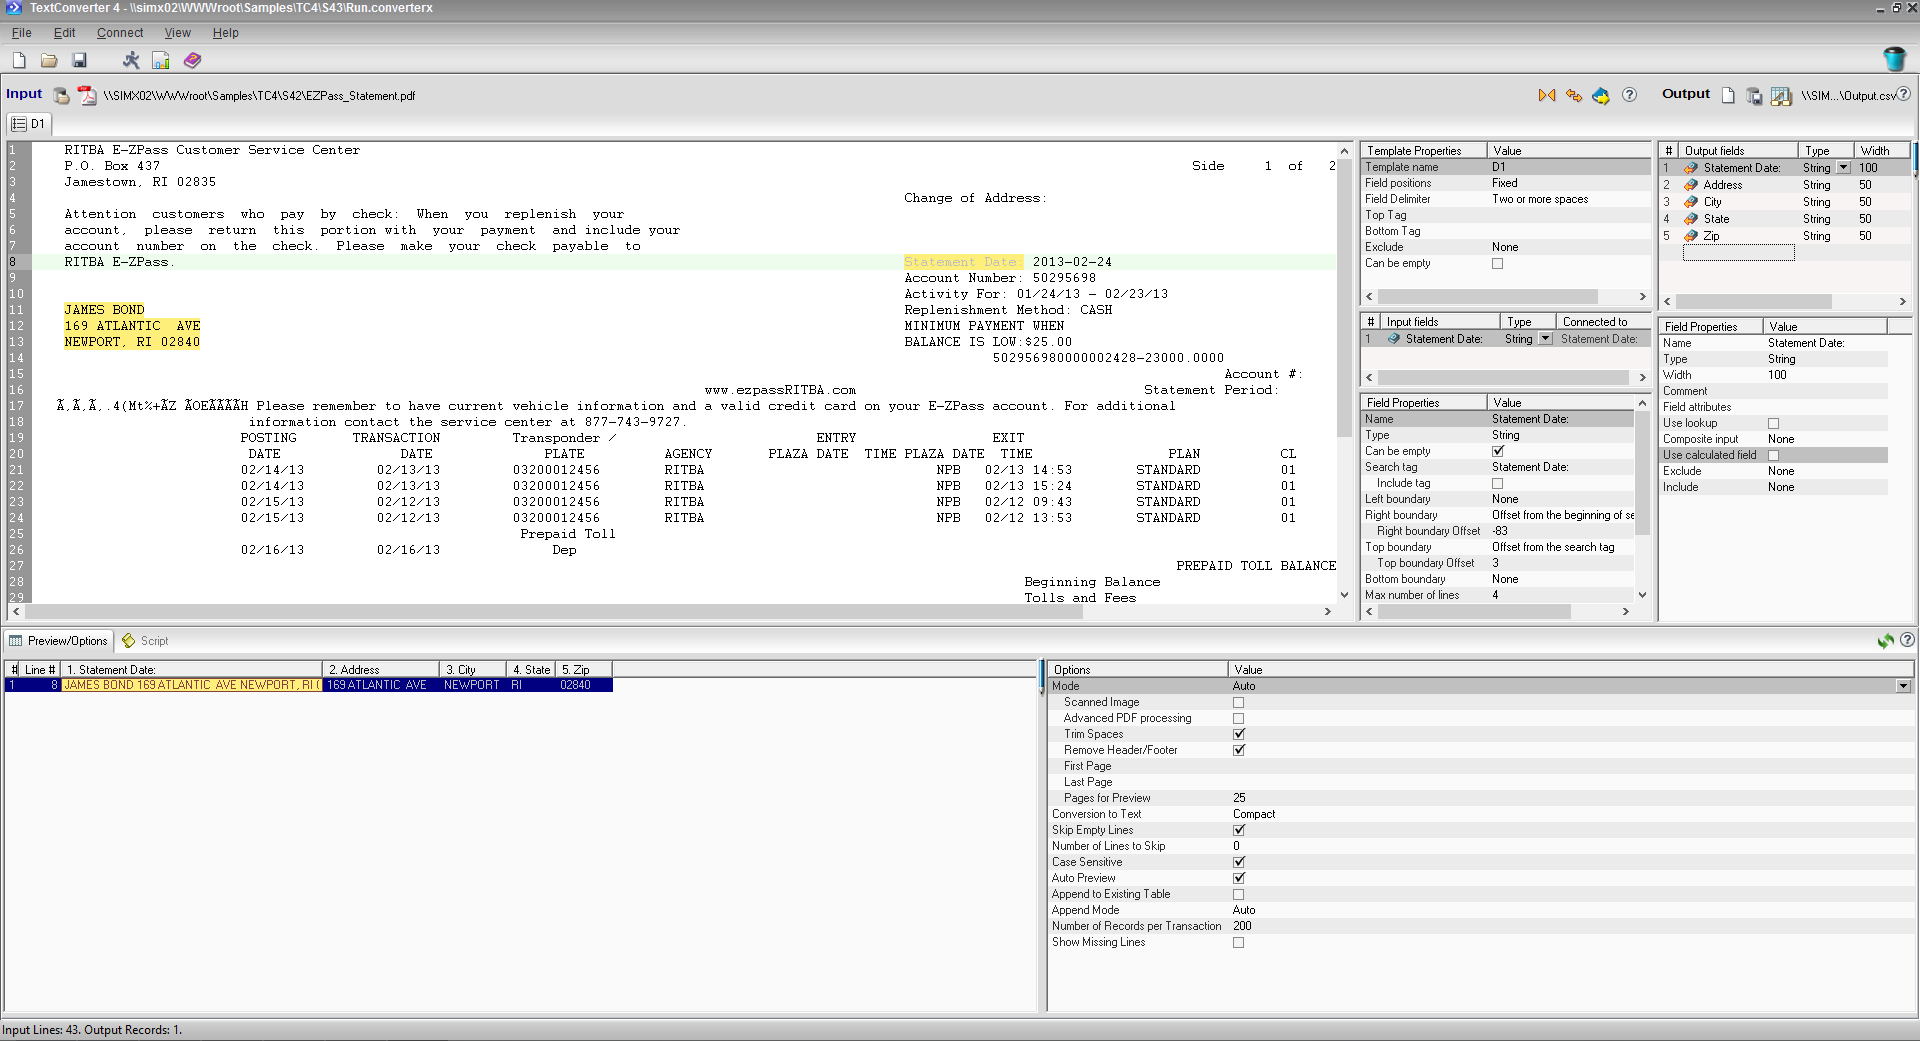Open the Edit menu
This screenshot has height=1041, width=1920.
coord(64,33)
